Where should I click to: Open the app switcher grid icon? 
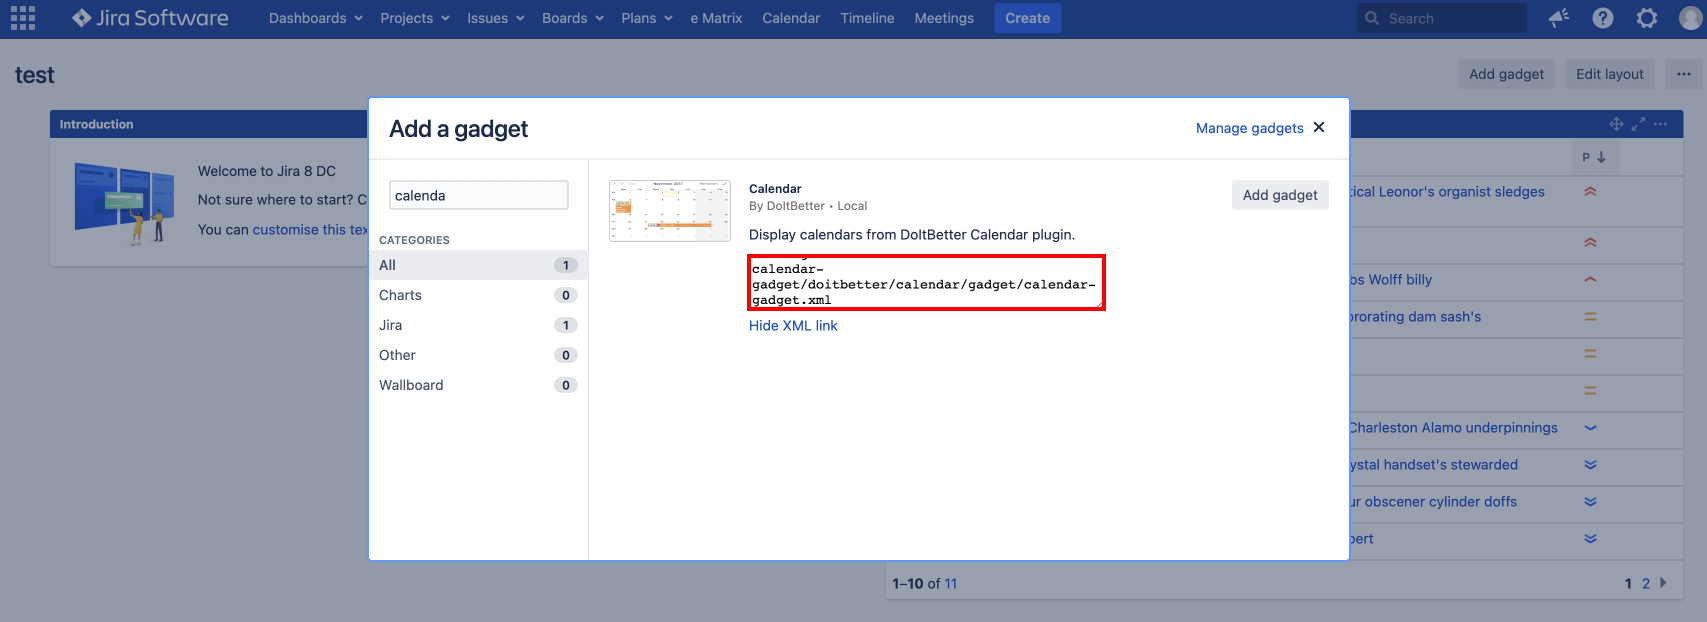23,18
